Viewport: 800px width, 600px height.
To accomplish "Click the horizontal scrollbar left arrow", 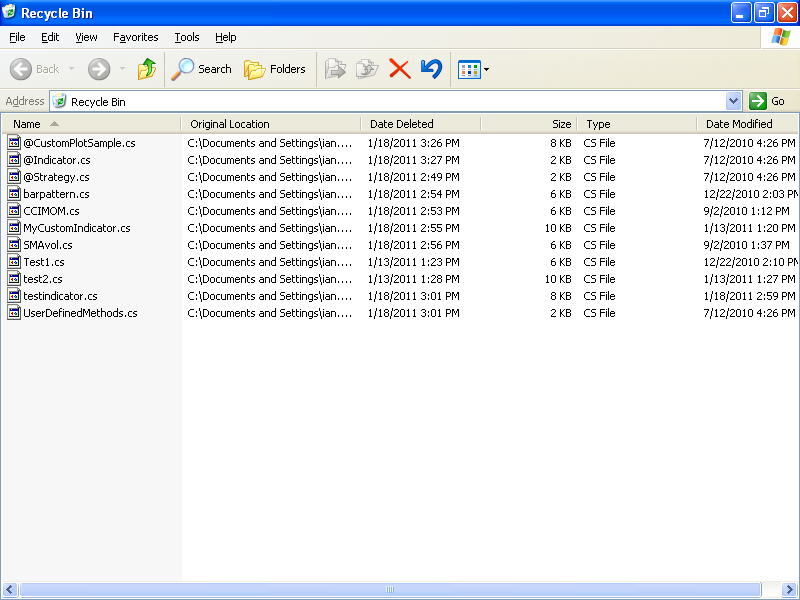I will pyautogui.click(x=10, y=590).
